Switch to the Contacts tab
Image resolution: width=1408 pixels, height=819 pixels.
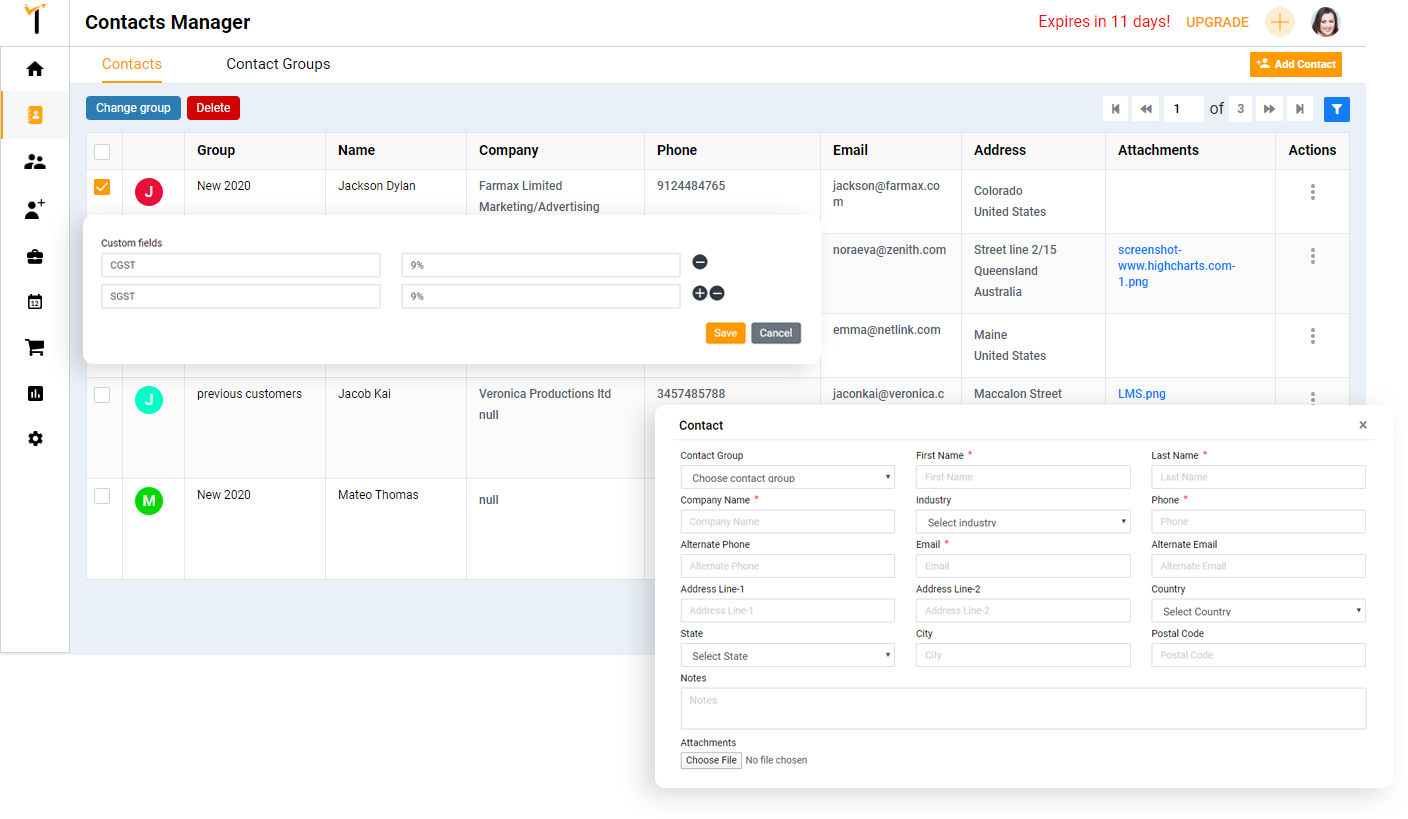point(132,64)
